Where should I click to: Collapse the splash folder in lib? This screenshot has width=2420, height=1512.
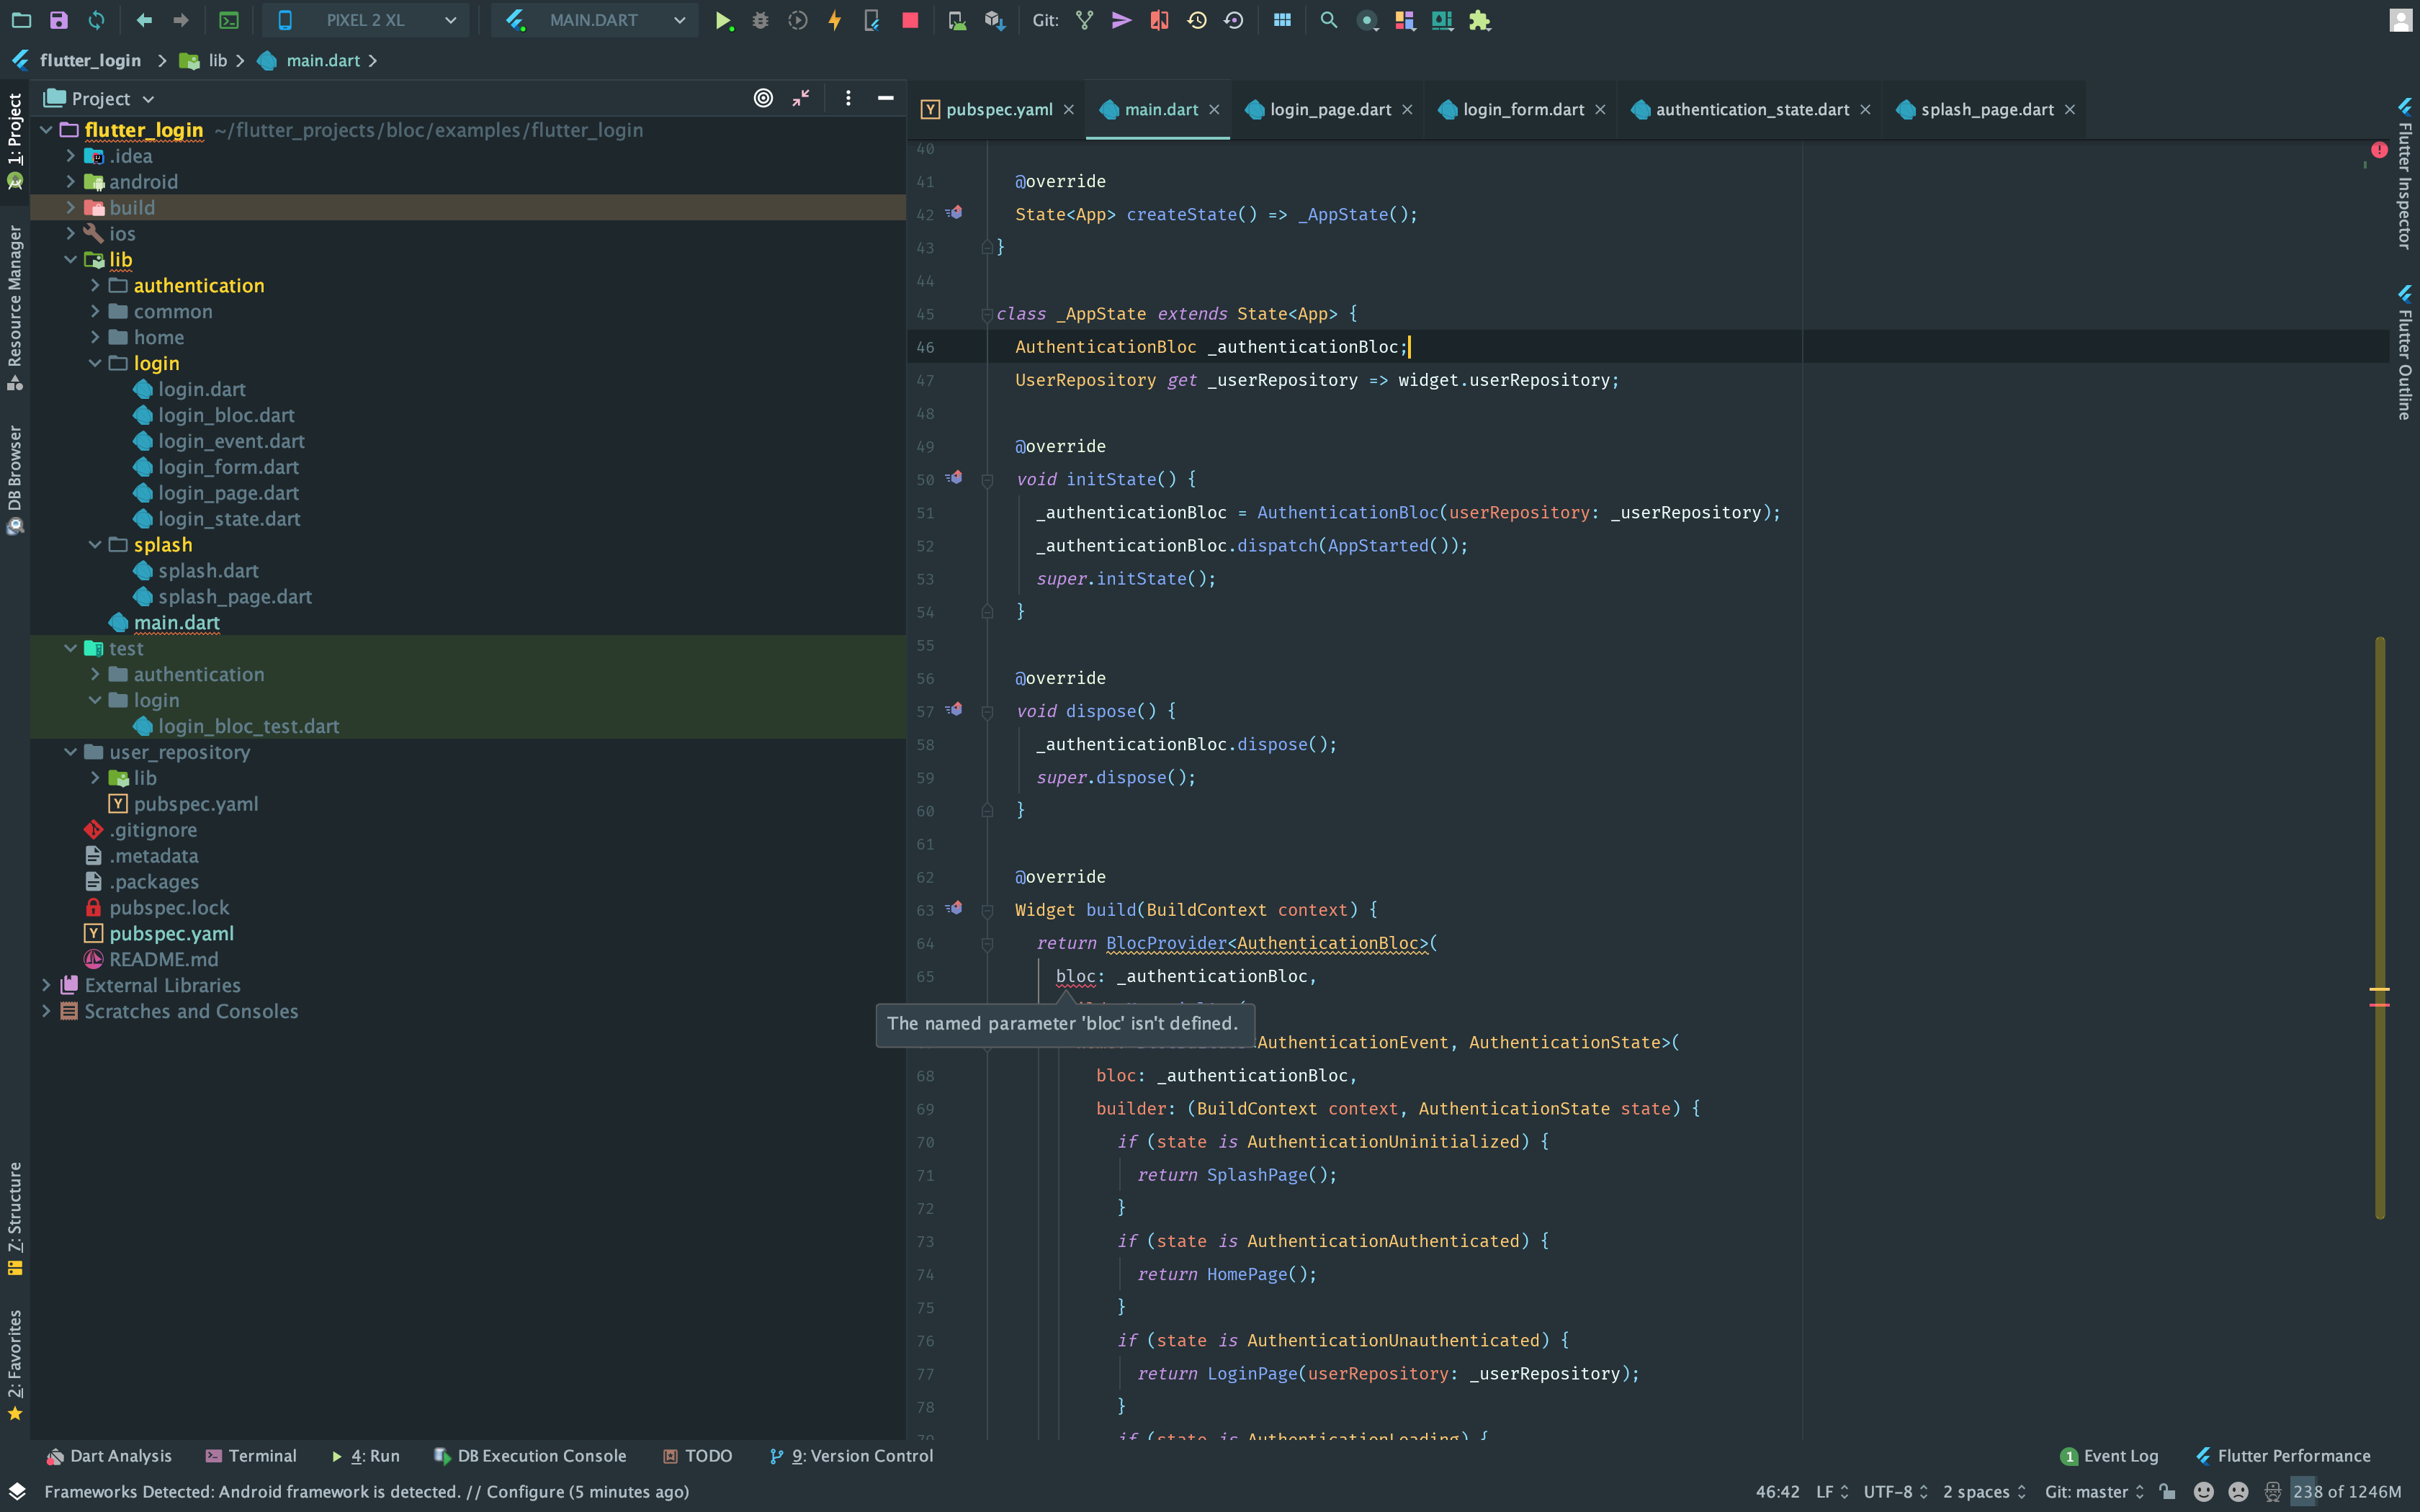pos(95,545)
